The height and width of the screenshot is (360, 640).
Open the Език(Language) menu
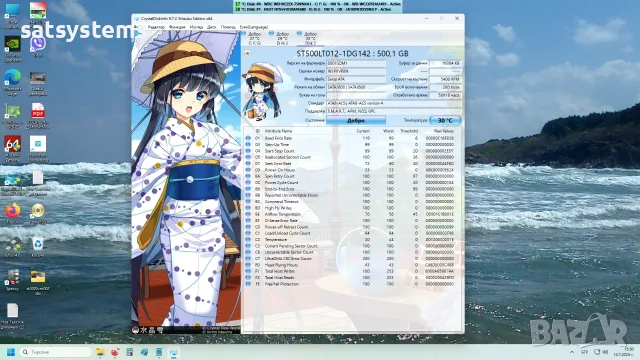coord(254,27)
